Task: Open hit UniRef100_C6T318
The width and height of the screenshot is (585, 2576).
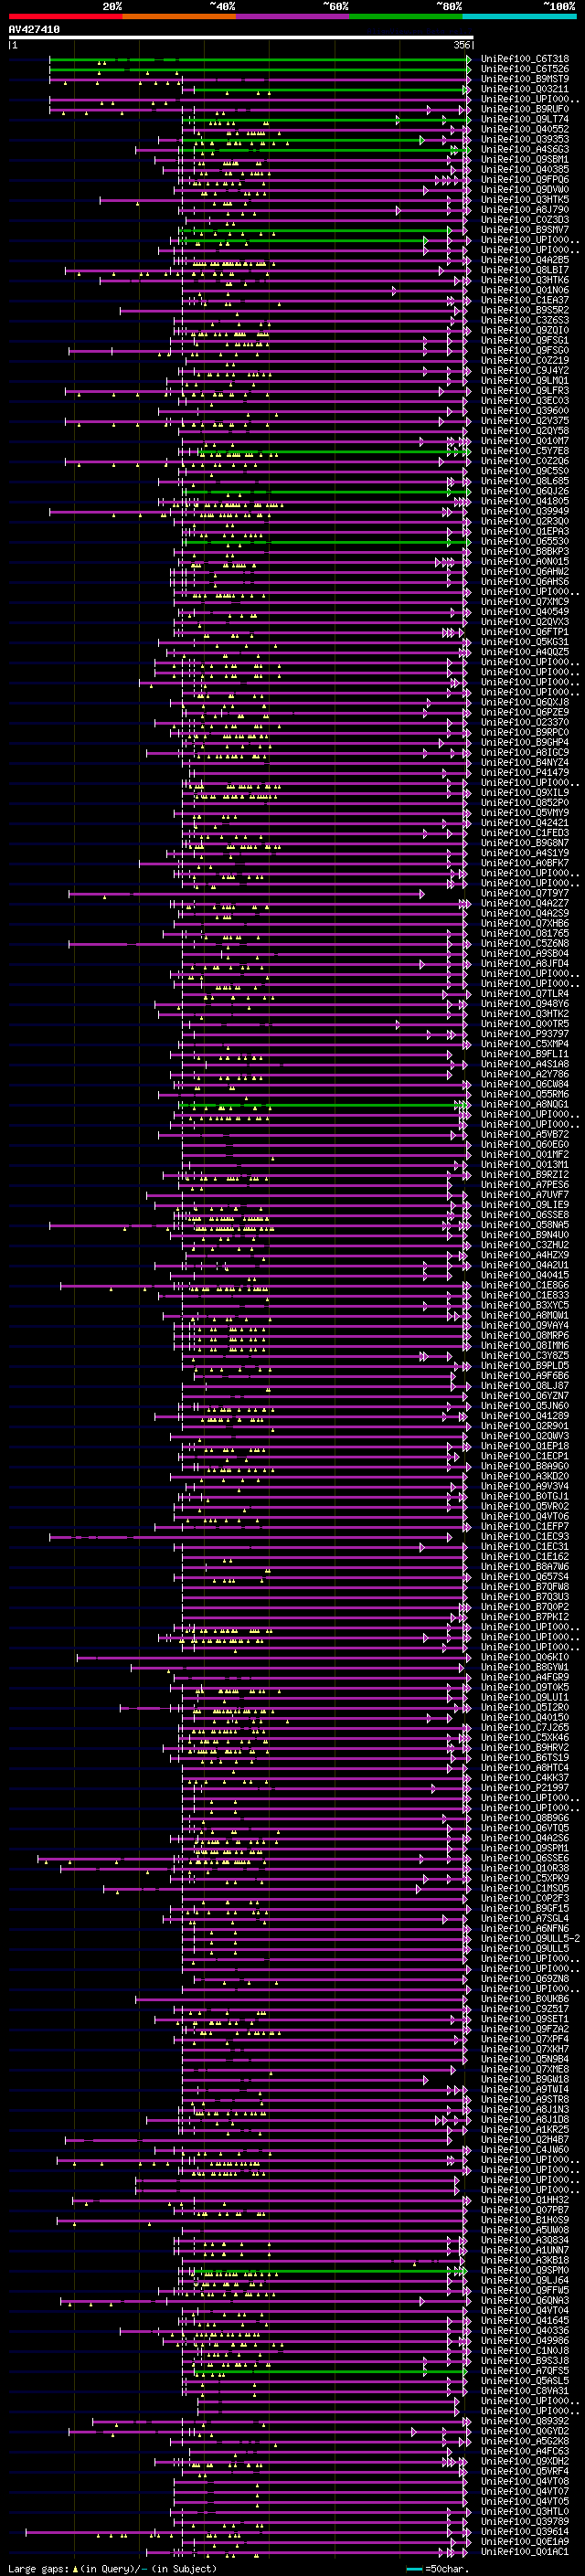Action: click(525, 59)
